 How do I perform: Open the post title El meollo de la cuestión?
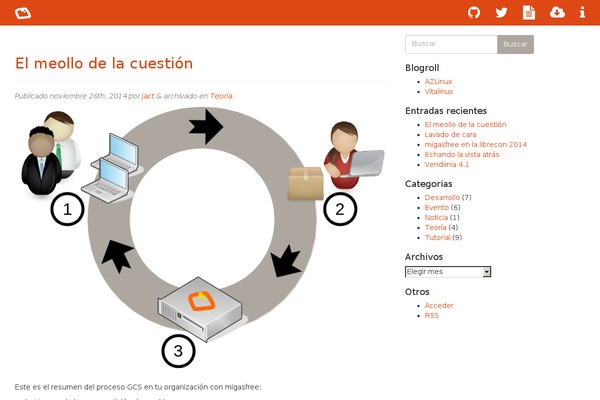click(104, 64)
